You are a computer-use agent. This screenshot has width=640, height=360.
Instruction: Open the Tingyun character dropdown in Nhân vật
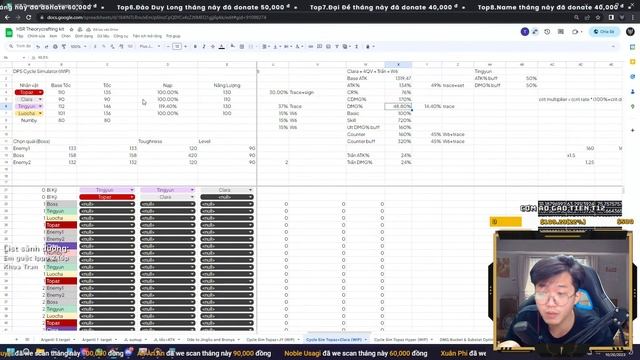click(x=29, y=106)
